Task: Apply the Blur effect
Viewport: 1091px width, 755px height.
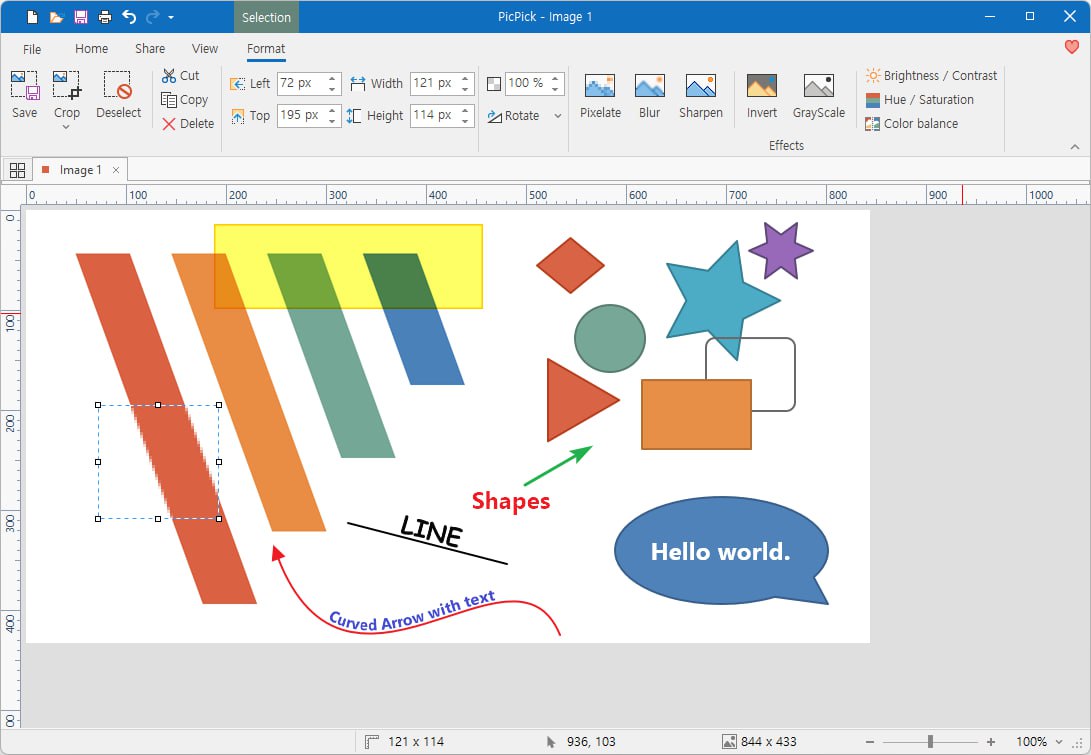Action: point(649,95)
